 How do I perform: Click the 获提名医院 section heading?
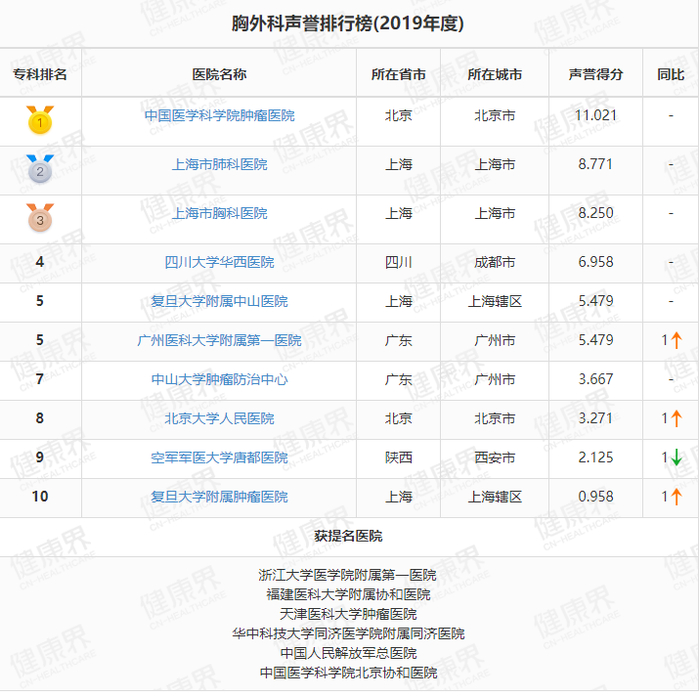point(348,536)
